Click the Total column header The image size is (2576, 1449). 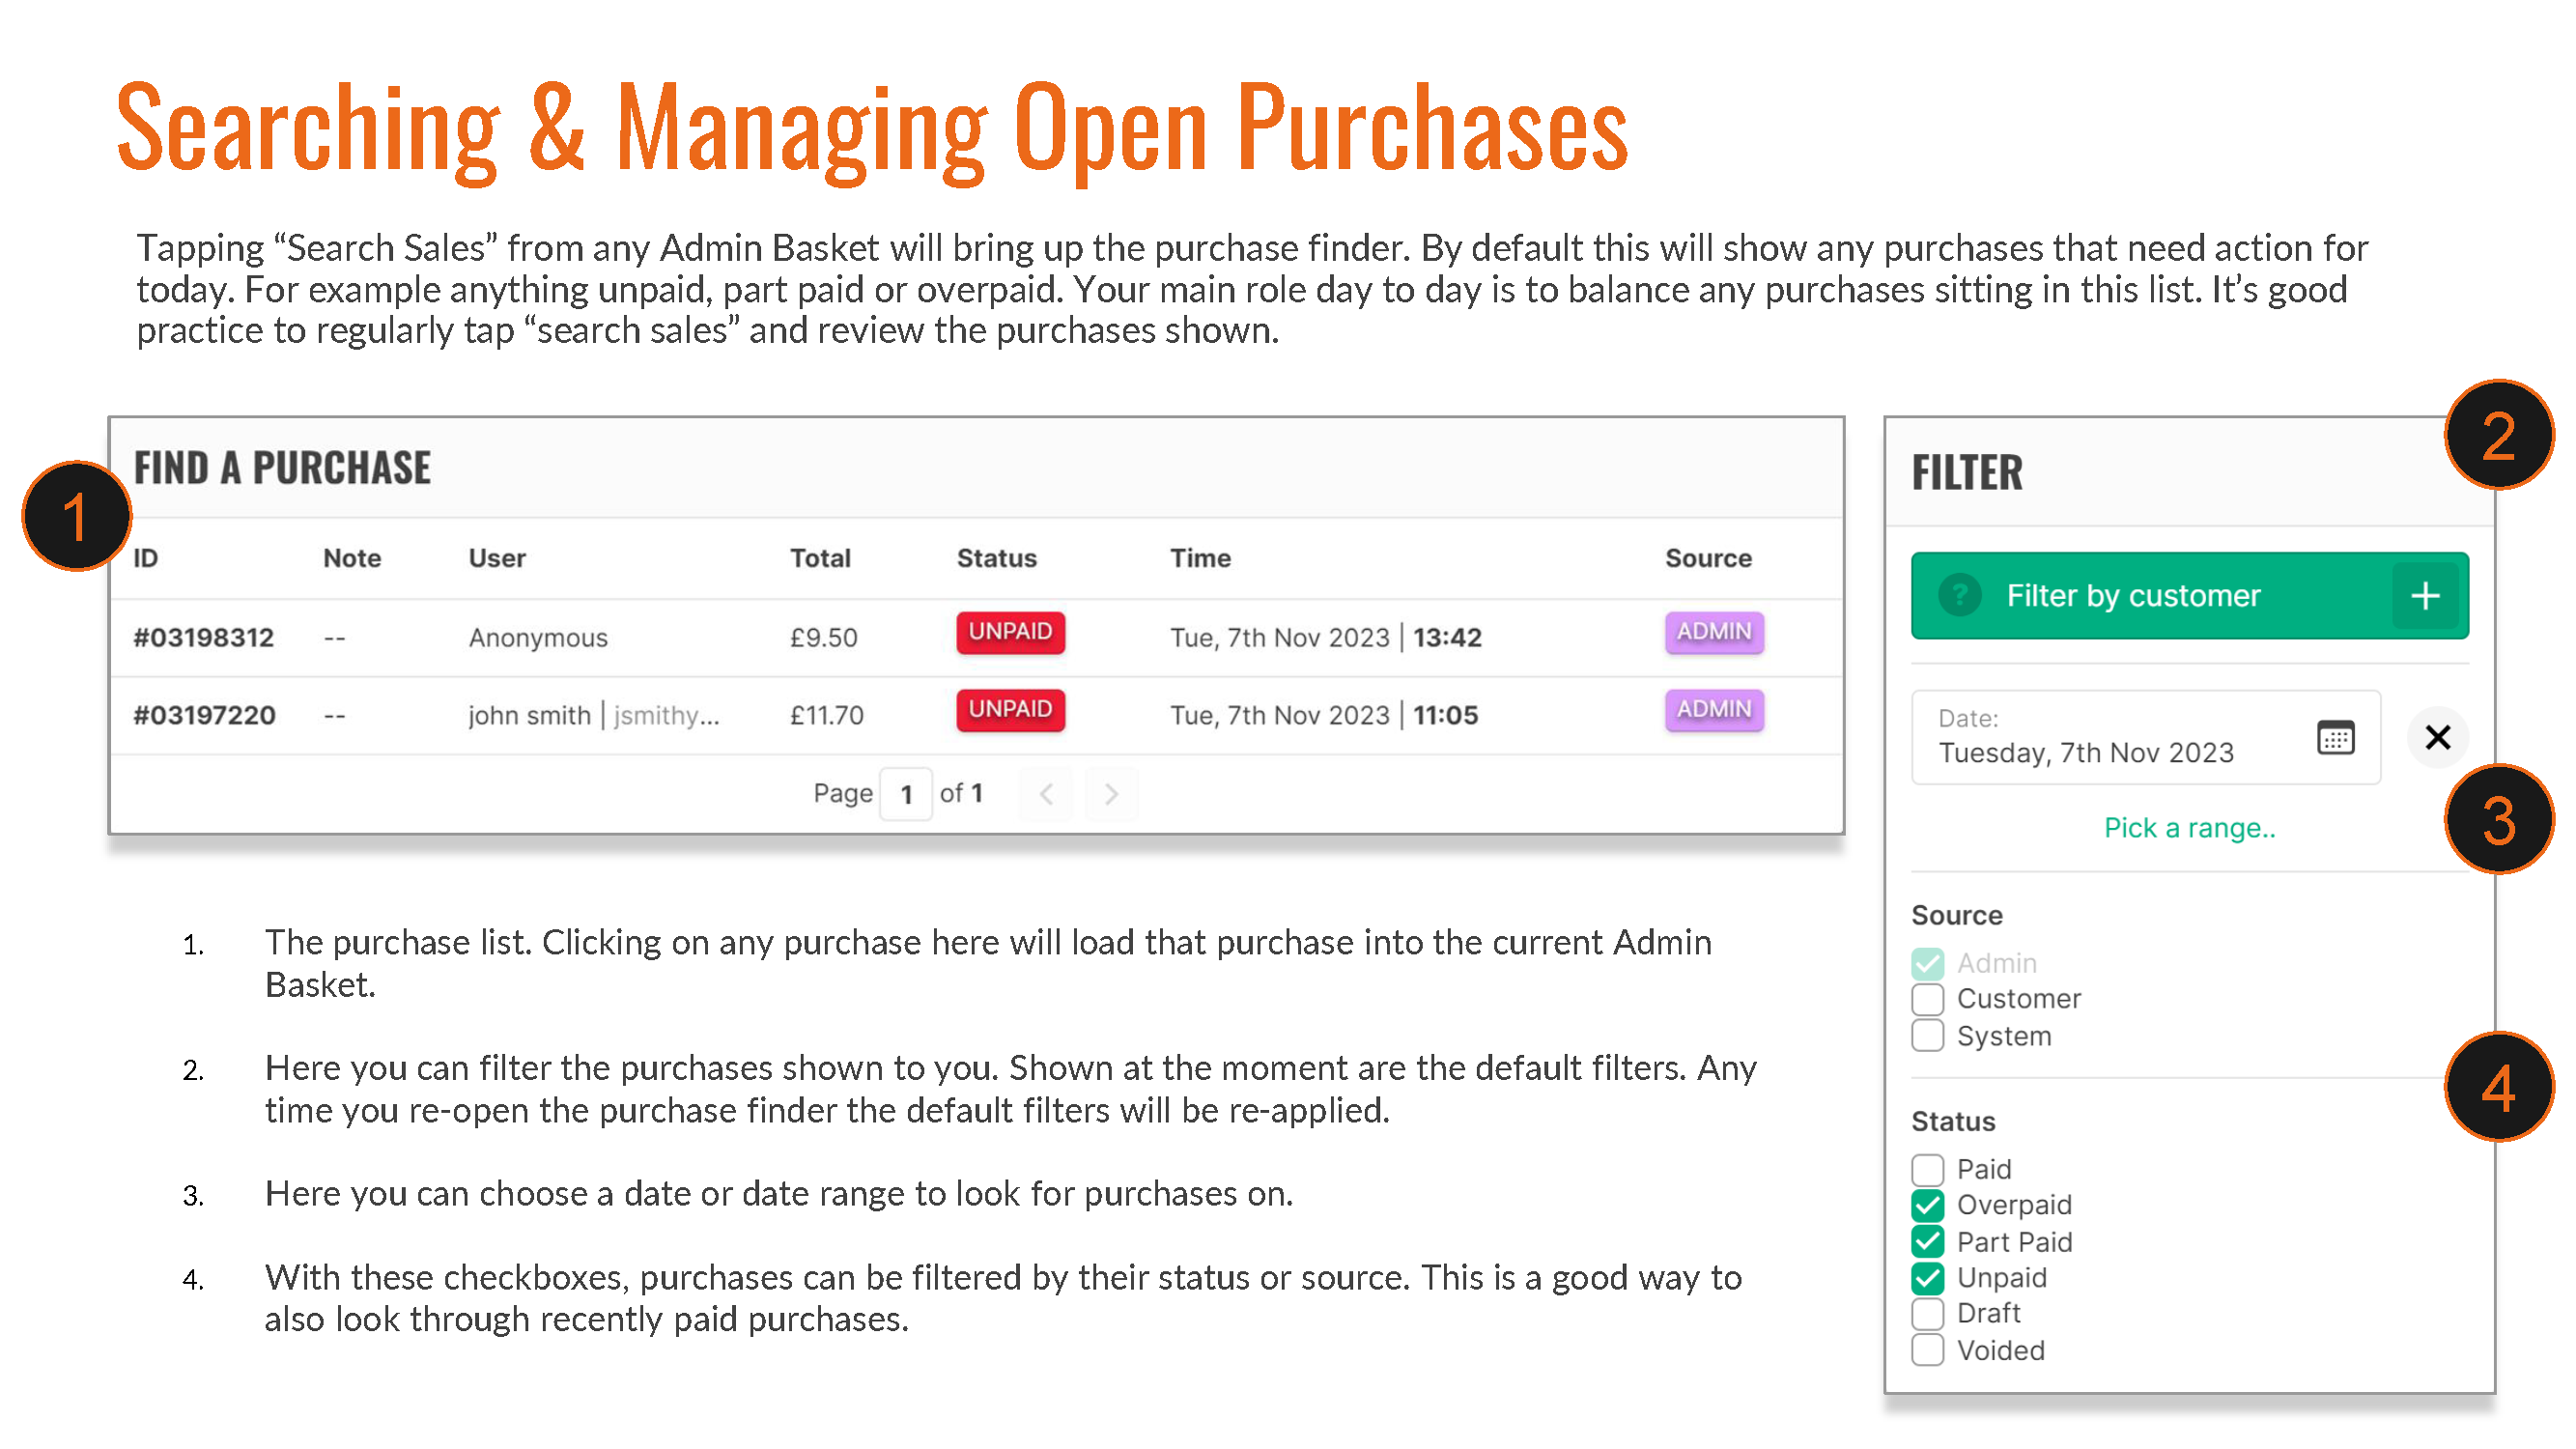820,558
